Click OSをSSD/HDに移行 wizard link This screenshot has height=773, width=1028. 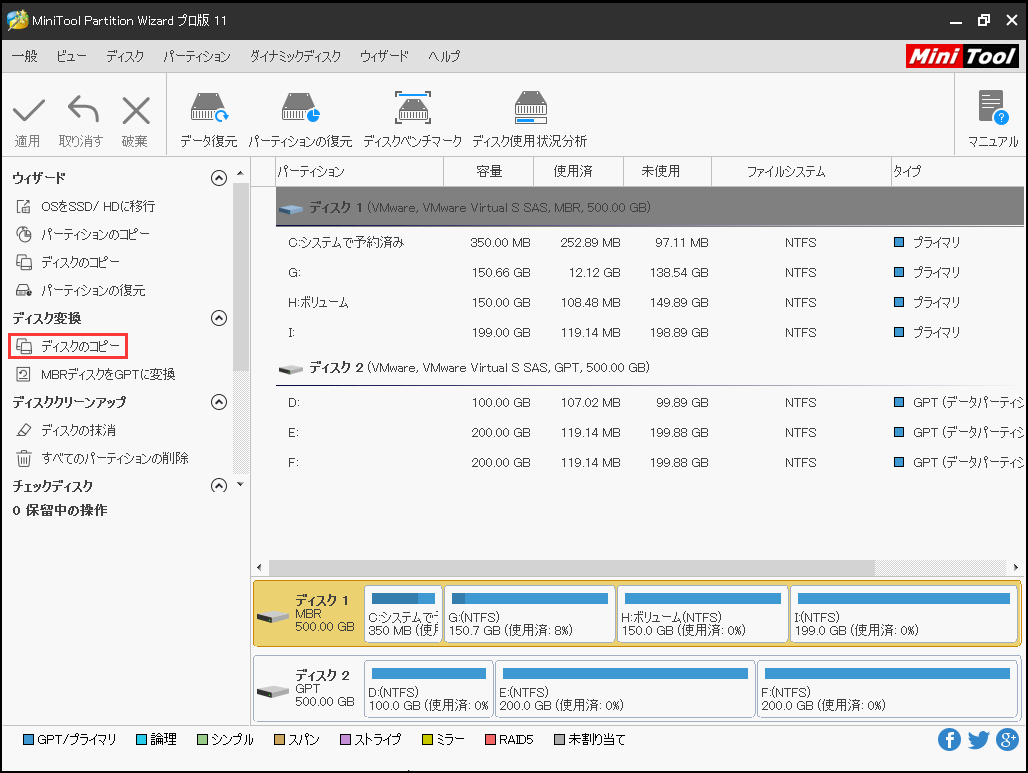tap(97, 206)
